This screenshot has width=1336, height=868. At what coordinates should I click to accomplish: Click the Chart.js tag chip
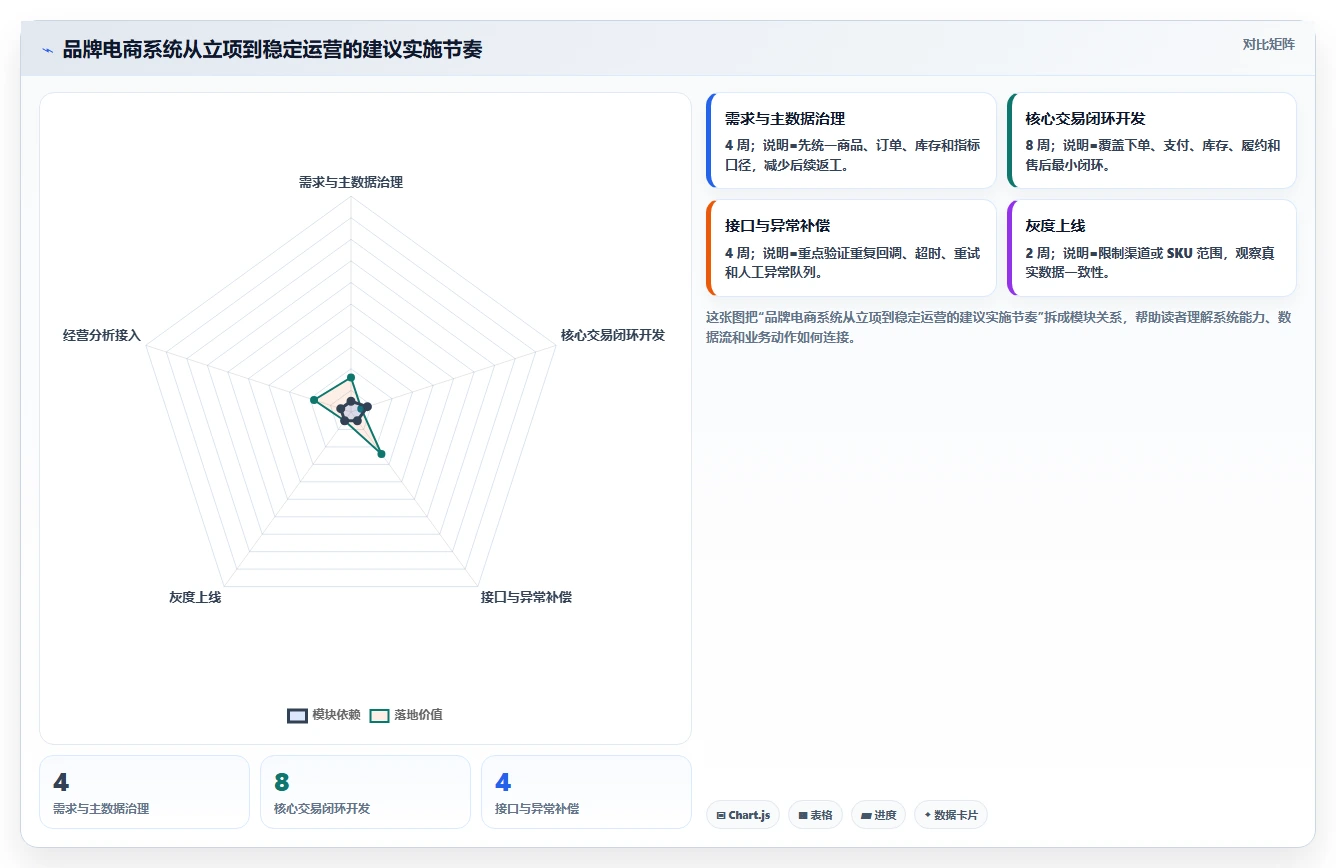[743, 815]
